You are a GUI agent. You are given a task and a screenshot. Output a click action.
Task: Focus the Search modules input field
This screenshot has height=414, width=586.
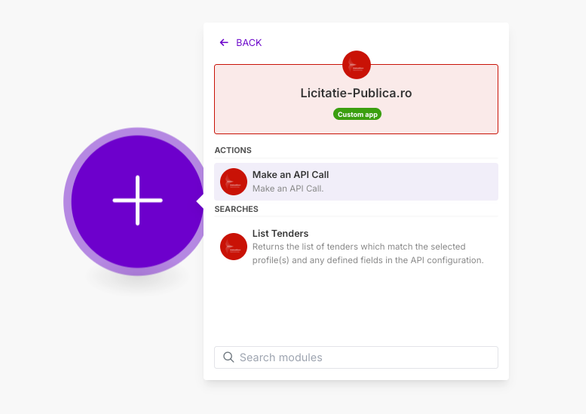coord(356,358)
